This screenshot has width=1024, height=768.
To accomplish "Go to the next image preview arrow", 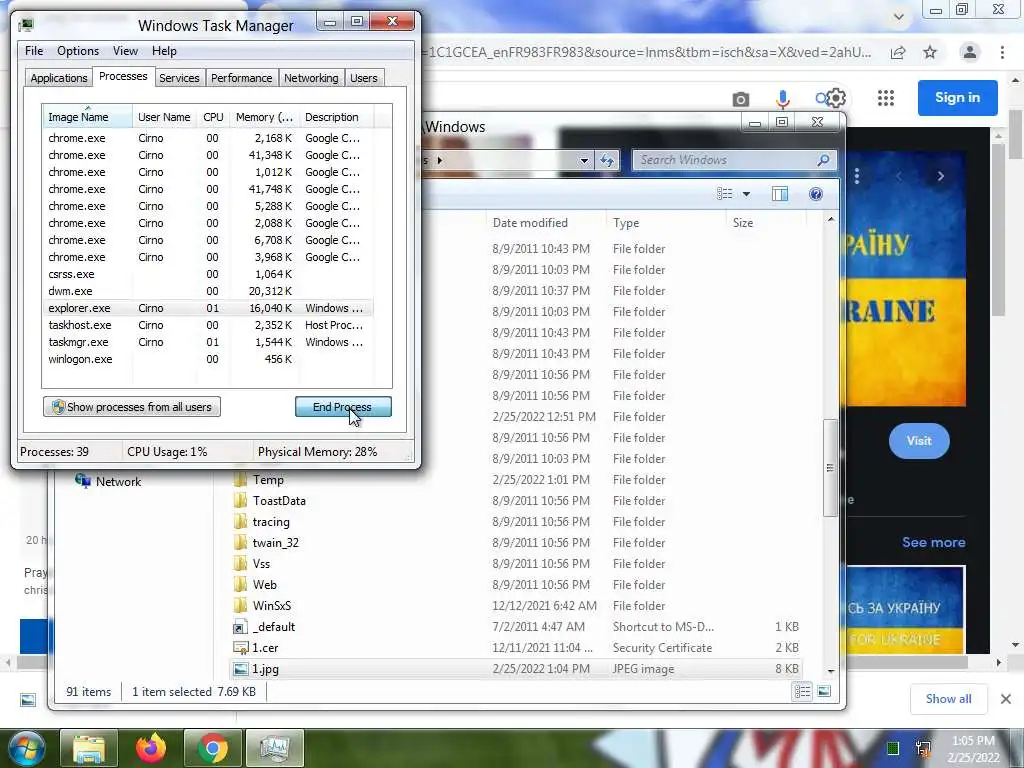I will click(x=940, y=176).
